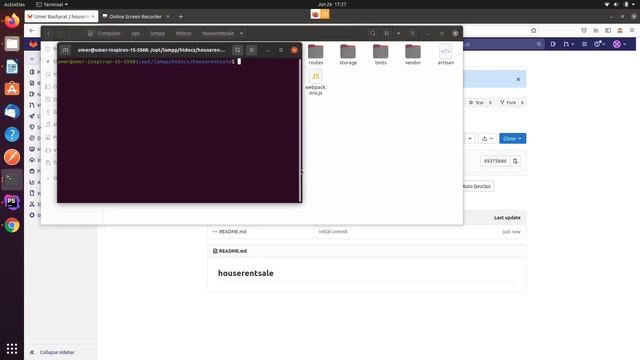Switch to Umer Basharat / houserentsale tab
This screenshot has height=360, width=640.
click(x=62, y=17)
